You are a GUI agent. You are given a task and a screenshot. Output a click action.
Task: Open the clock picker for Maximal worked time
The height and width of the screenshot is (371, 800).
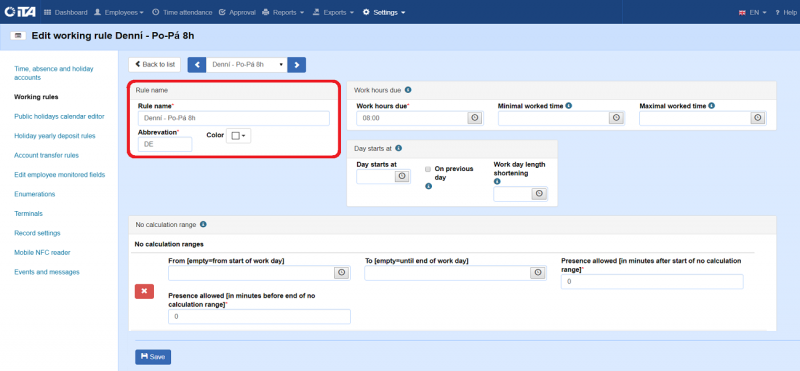[758, 118]
